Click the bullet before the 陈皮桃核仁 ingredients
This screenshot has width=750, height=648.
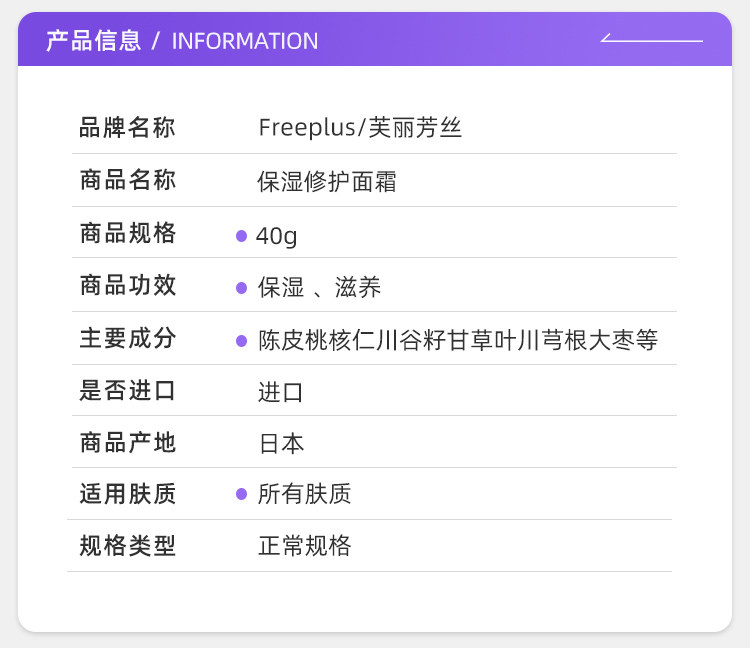coord(241,340)
